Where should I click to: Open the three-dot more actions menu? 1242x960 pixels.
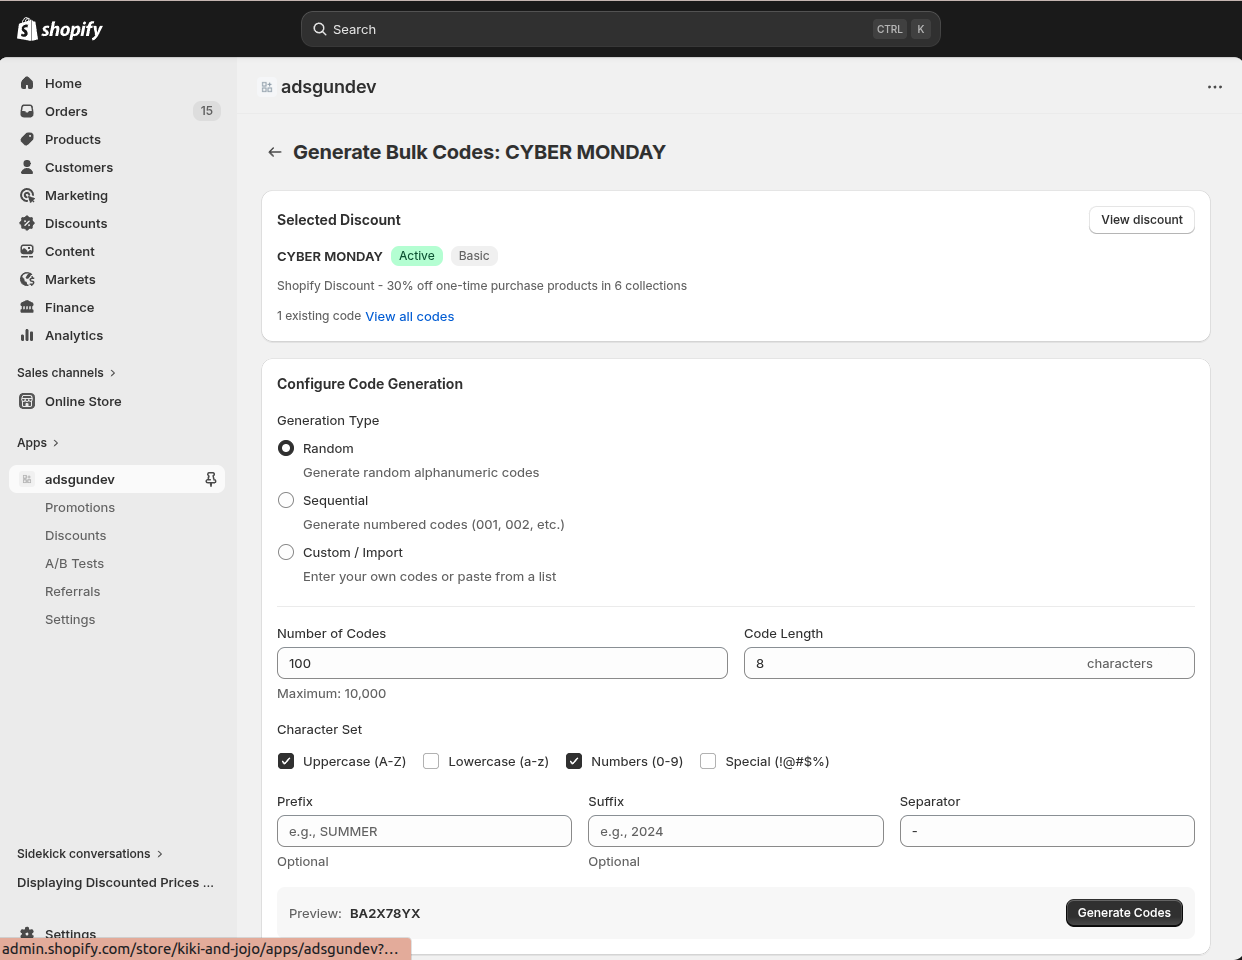point(1214,87)
